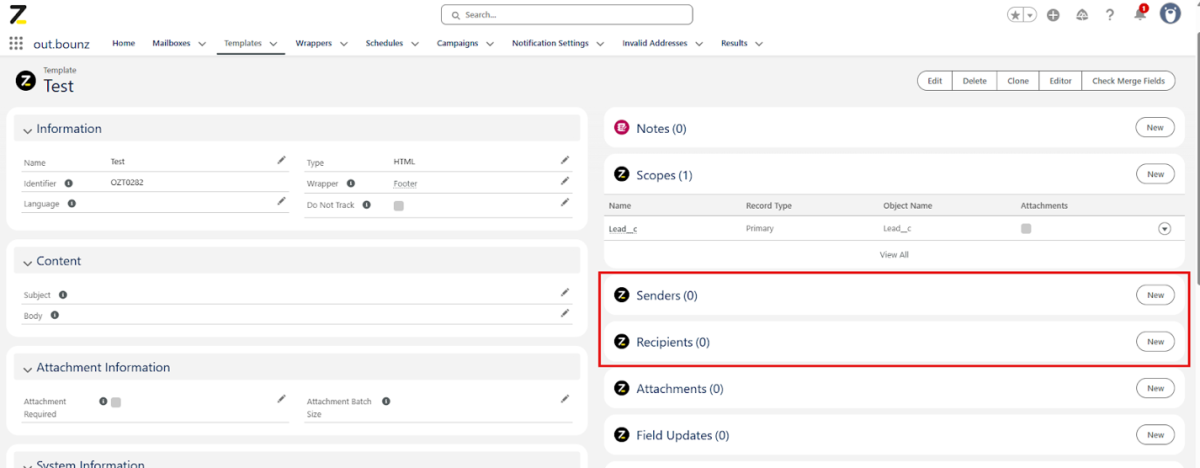Toggle the Attachment Required checkbox

(116, 402)
